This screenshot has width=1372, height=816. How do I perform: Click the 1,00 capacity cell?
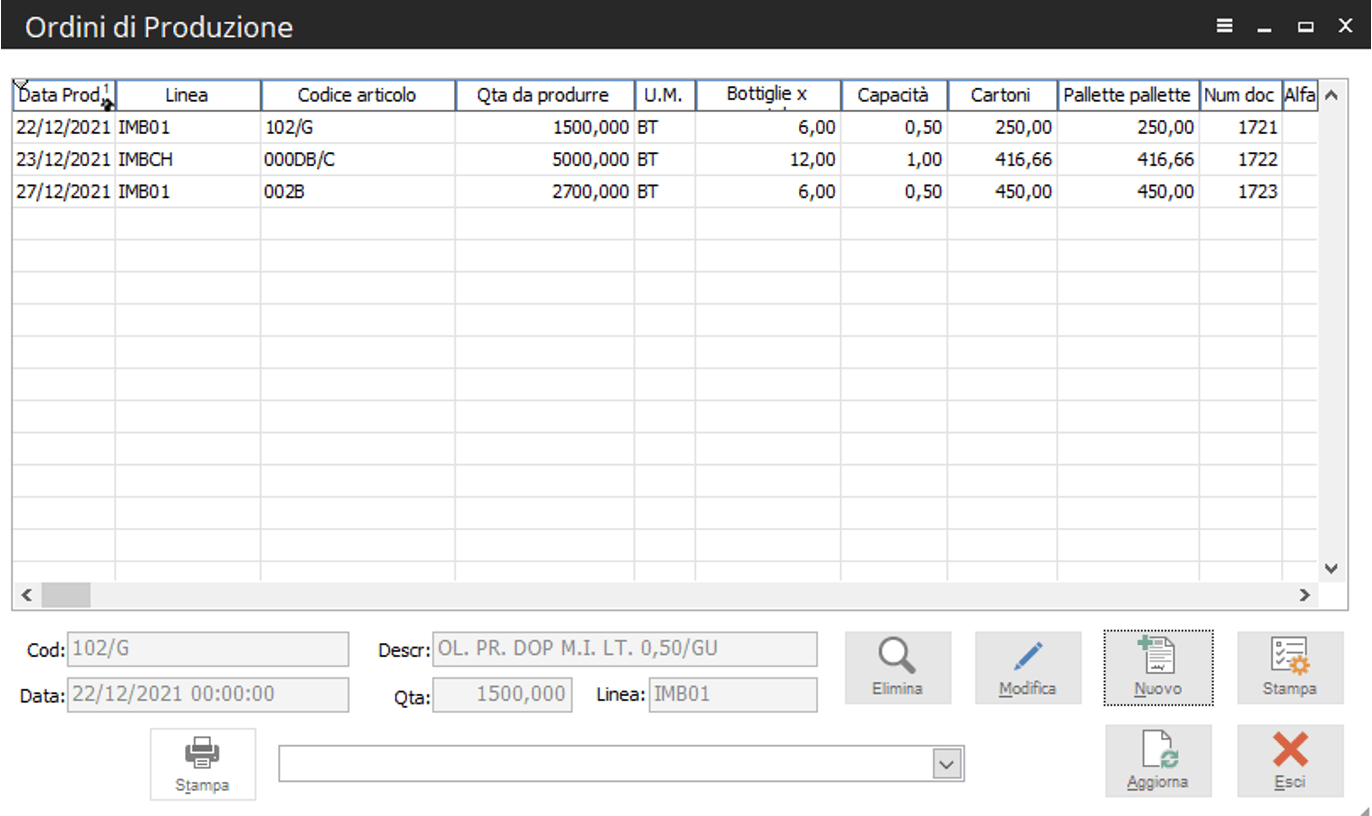pyautogui.click(x=894, y=160)
